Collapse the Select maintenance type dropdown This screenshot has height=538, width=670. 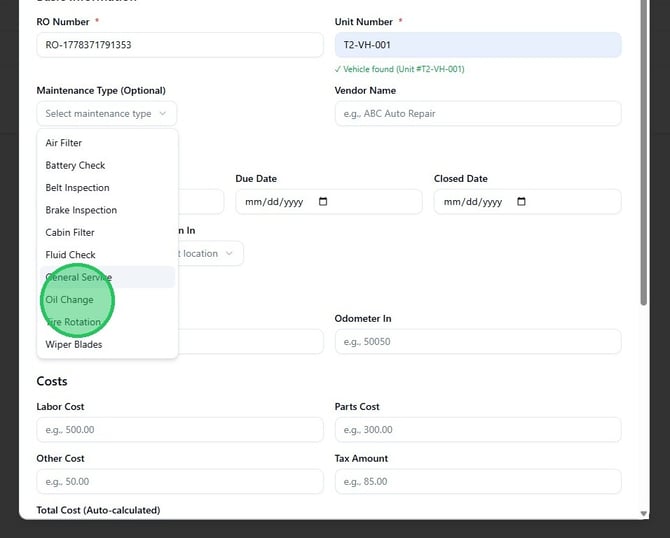coord(106,114)
